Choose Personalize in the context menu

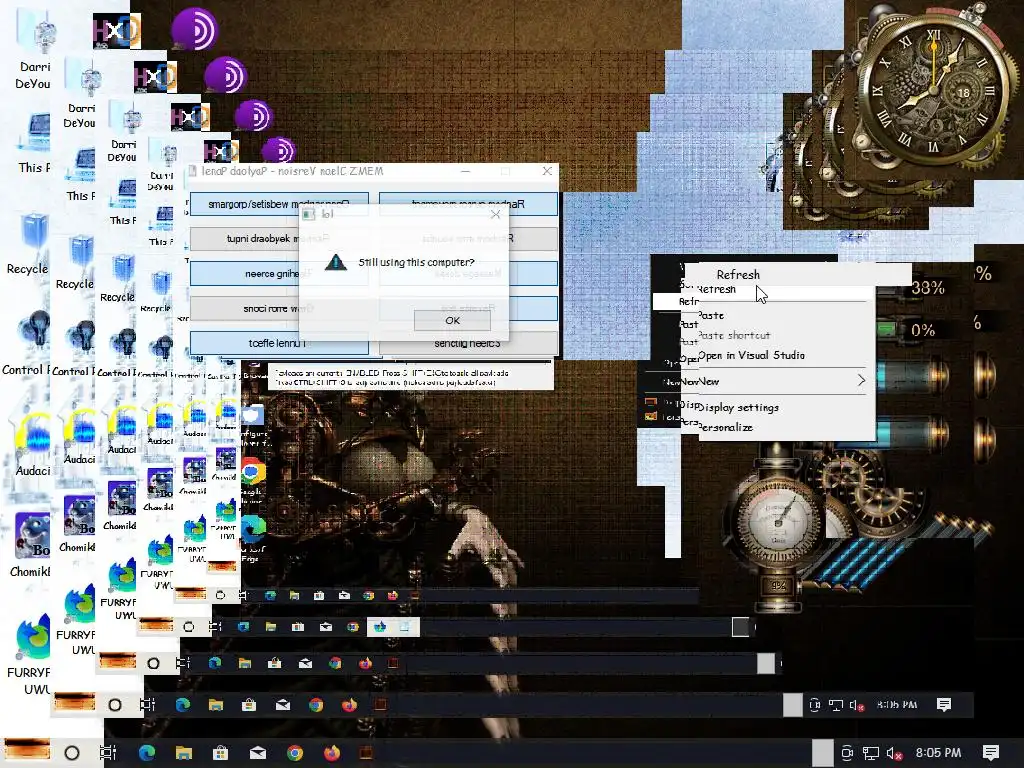tap(786, 428)
